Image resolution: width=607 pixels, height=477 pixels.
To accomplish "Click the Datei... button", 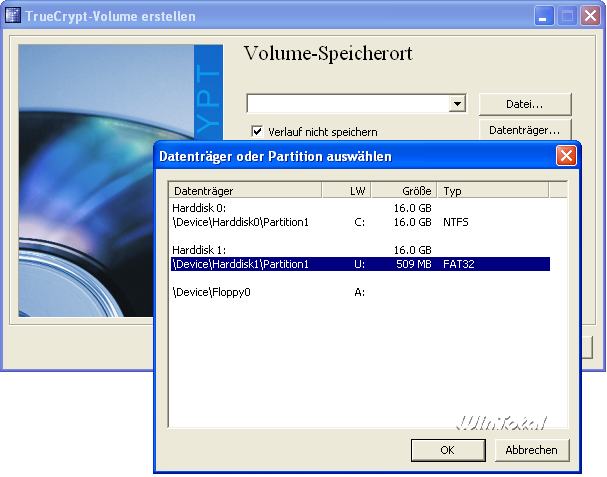I will tap(525, 104).
